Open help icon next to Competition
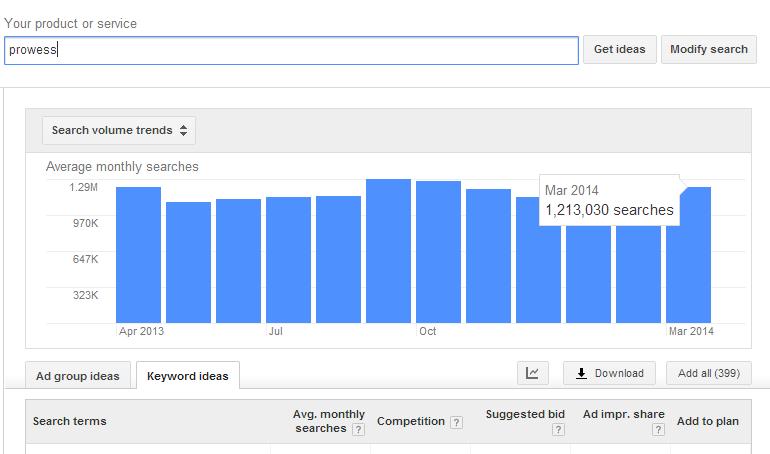 click(x=456, y=422)
